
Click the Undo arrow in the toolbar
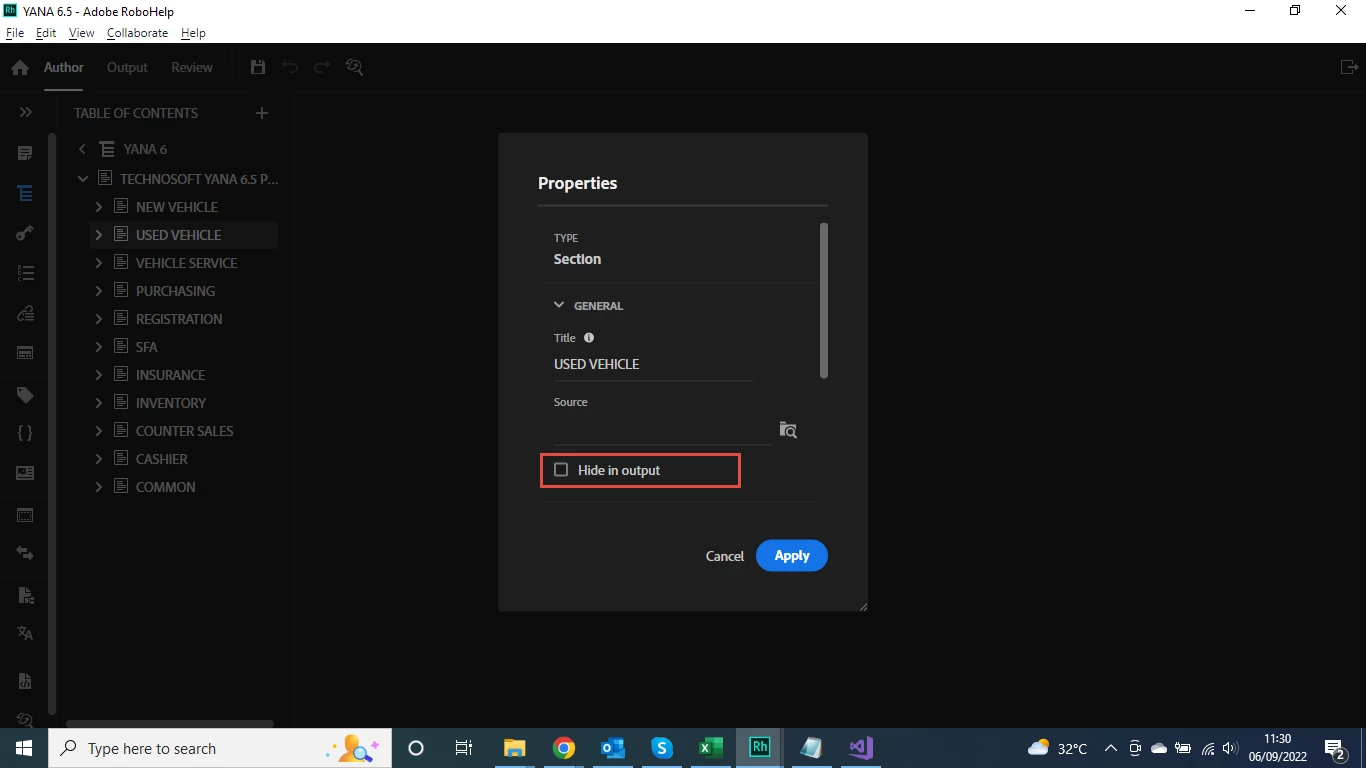(290, 67)
